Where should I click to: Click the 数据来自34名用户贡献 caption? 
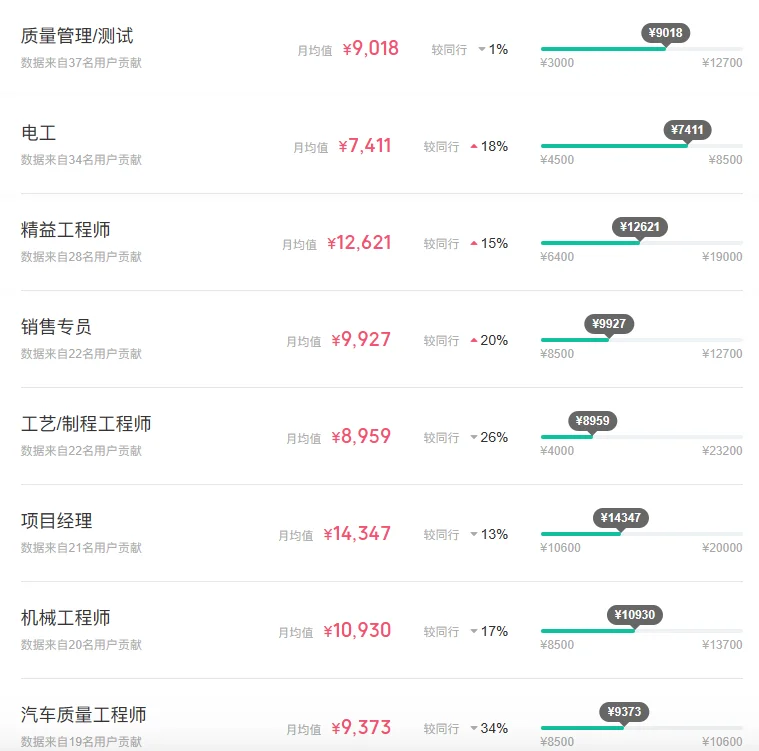point(81,159)
